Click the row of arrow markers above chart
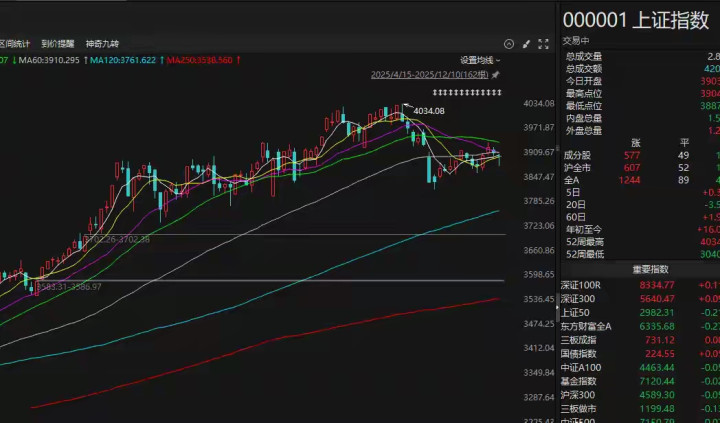 coord(467,93)
